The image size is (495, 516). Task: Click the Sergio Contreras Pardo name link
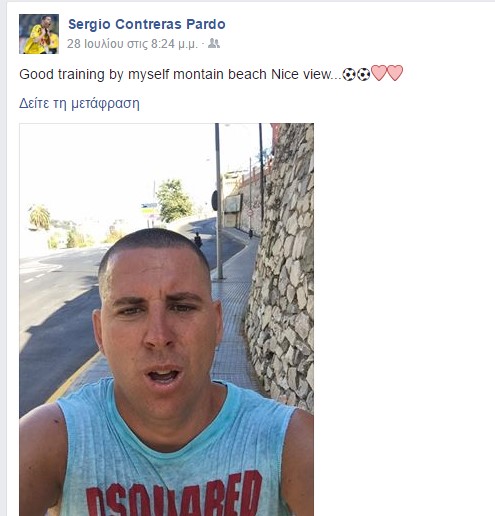tap(147, 24)
